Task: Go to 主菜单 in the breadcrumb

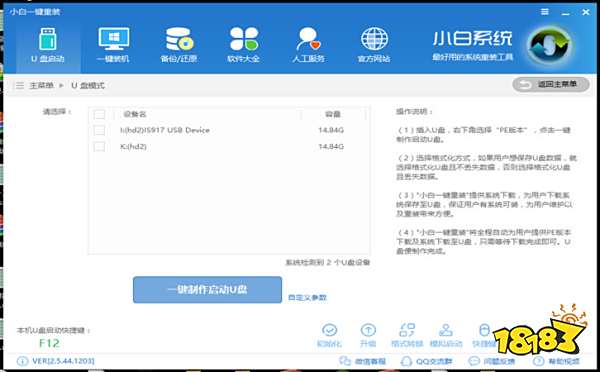Action: [41, 85]
